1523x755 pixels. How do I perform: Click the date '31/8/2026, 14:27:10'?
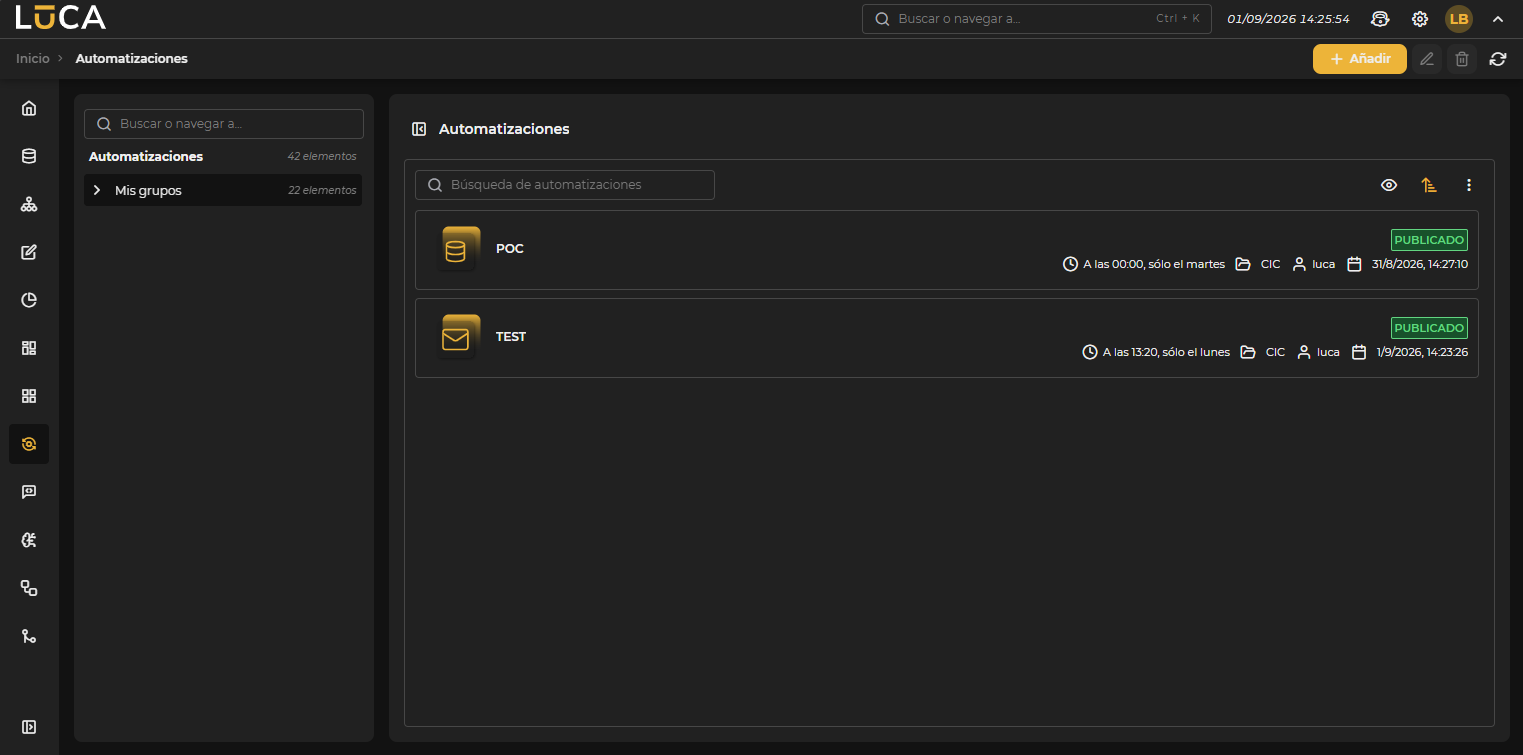[1420, 265]
